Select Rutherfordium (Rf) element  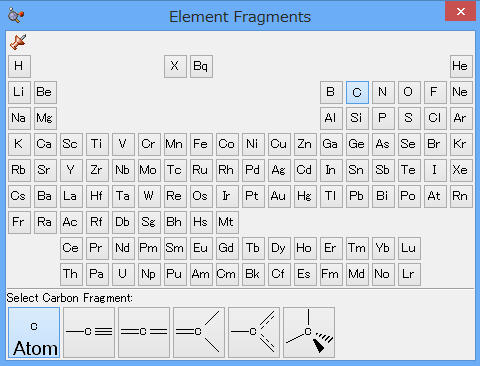click(x=97, y=222)
